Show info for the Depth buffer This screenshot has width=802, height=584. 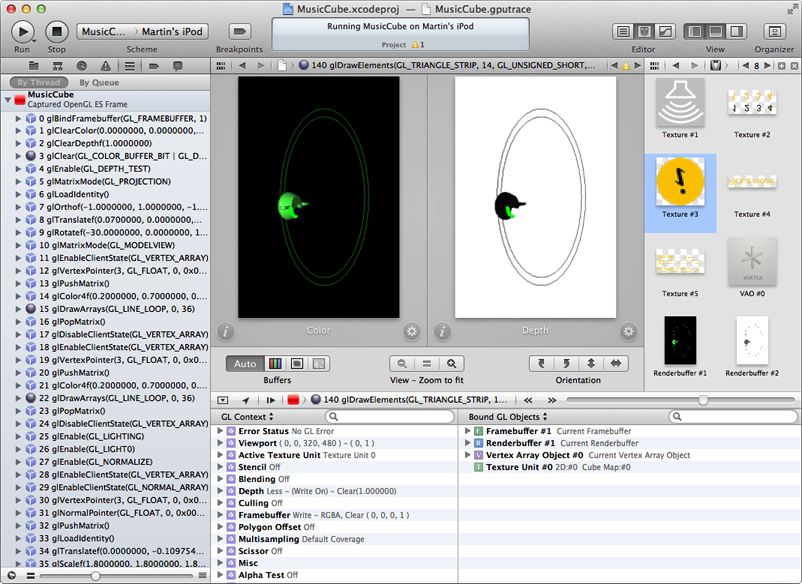click(442, 332)
